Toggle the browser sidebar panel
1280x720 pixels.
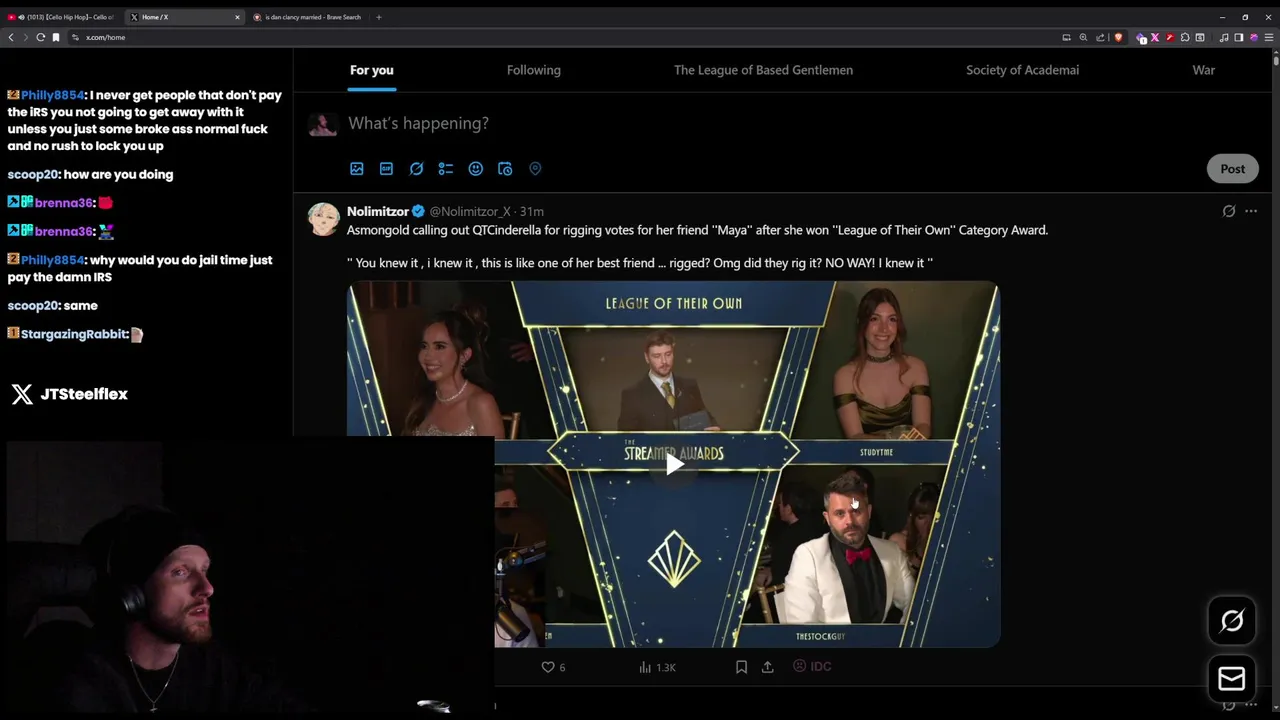coord(1239,37)
